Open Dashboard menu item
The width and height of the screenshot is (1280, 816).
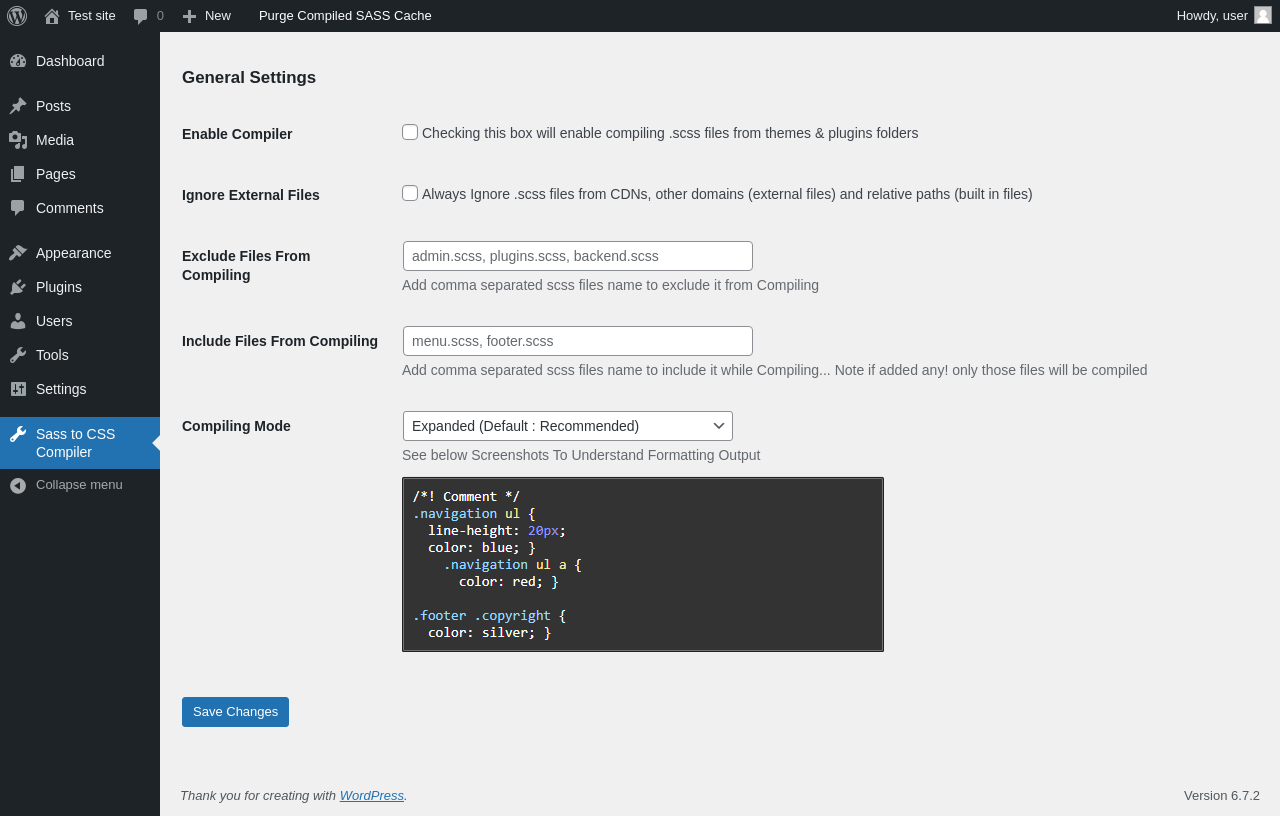click(x=80, y=61)
